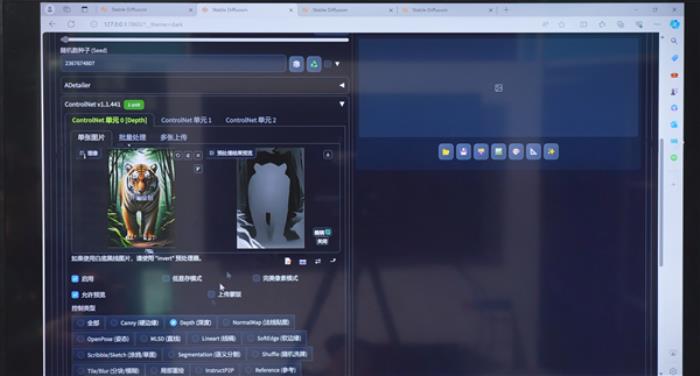Viewport: 700px width, 376px height.
Task: Expand the ADetailer section arrow
Action: (x=342, y=85)
